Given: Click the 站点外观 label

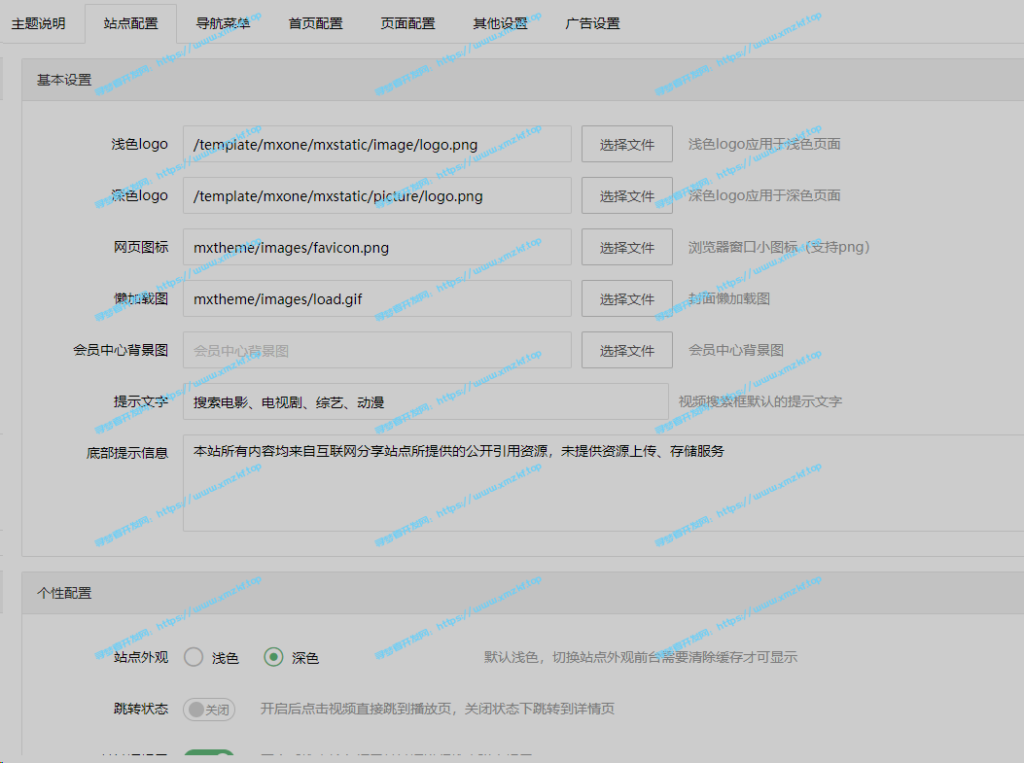Looking at the screenshot, I should [140, 657].
